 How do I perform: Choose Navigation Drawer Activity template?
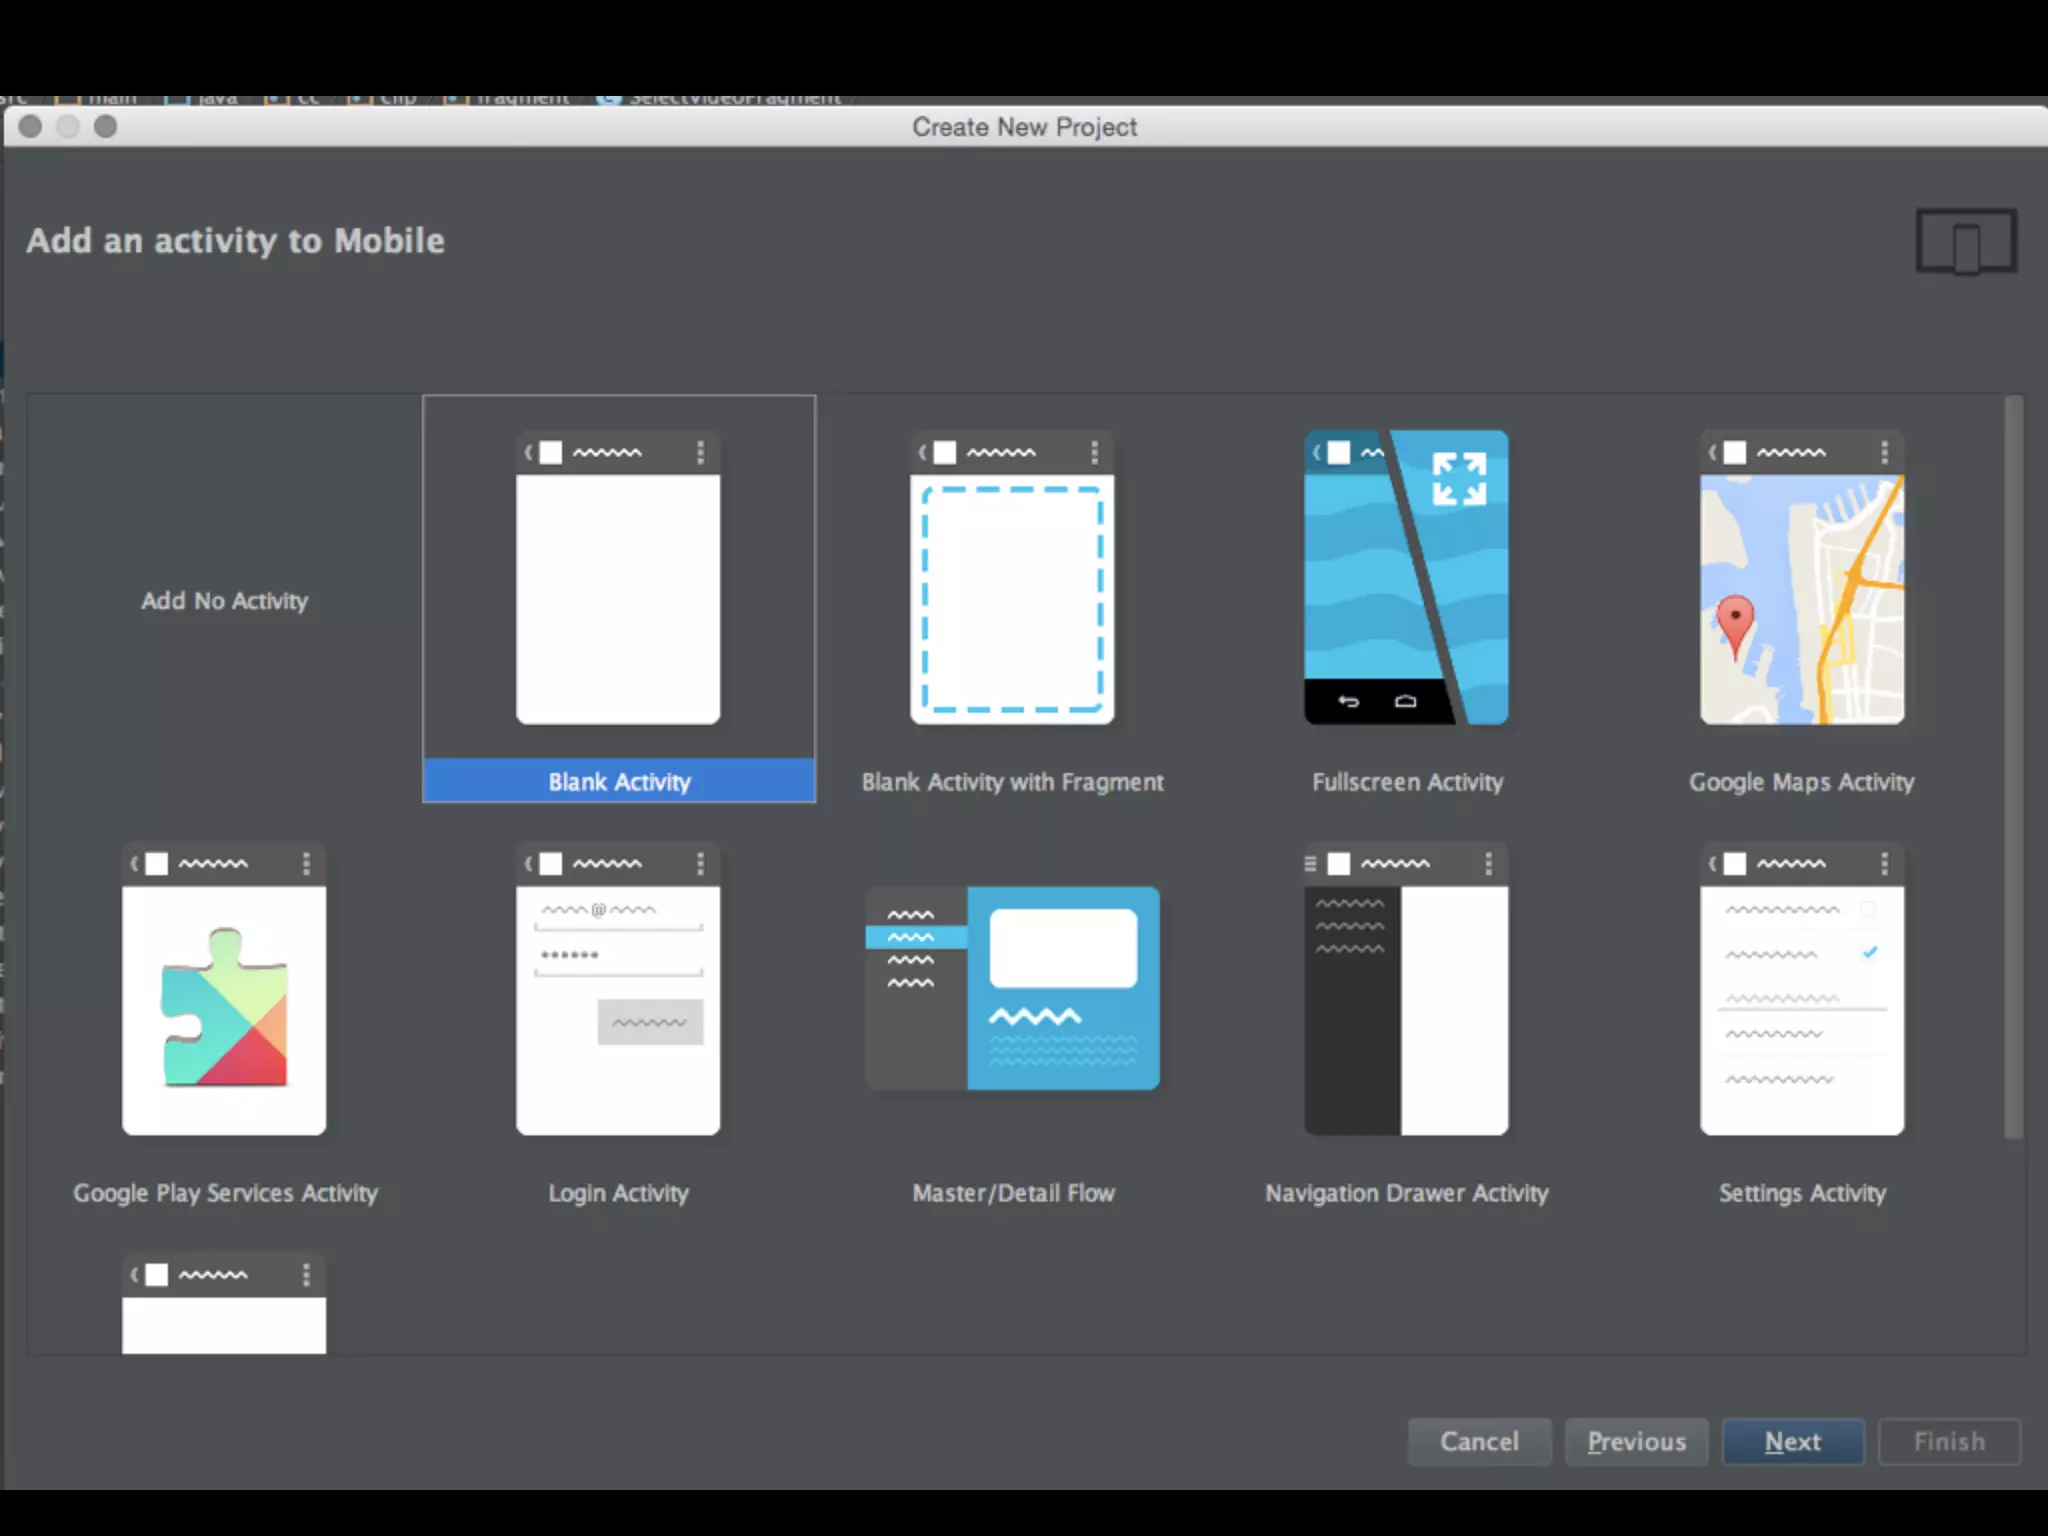pos(1406,990)
